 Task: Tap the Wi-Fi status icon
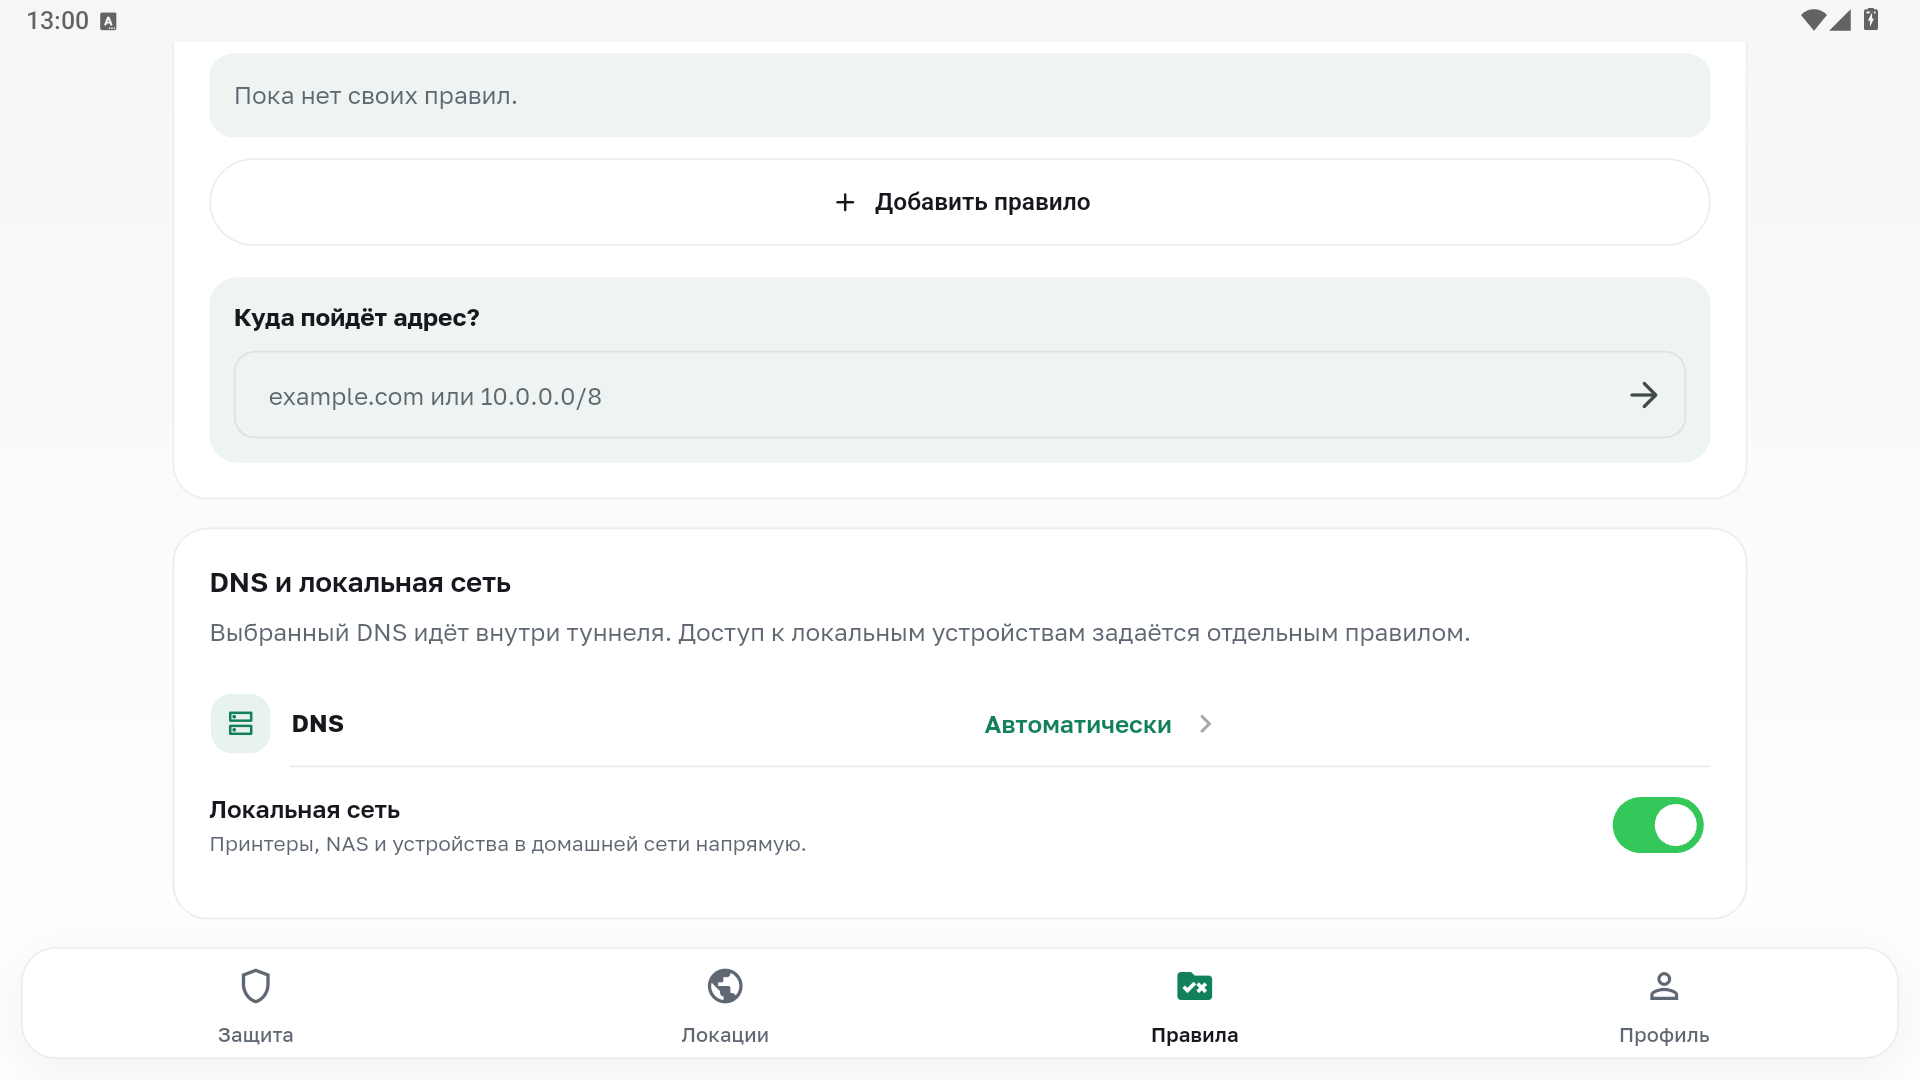point(1812,20)
